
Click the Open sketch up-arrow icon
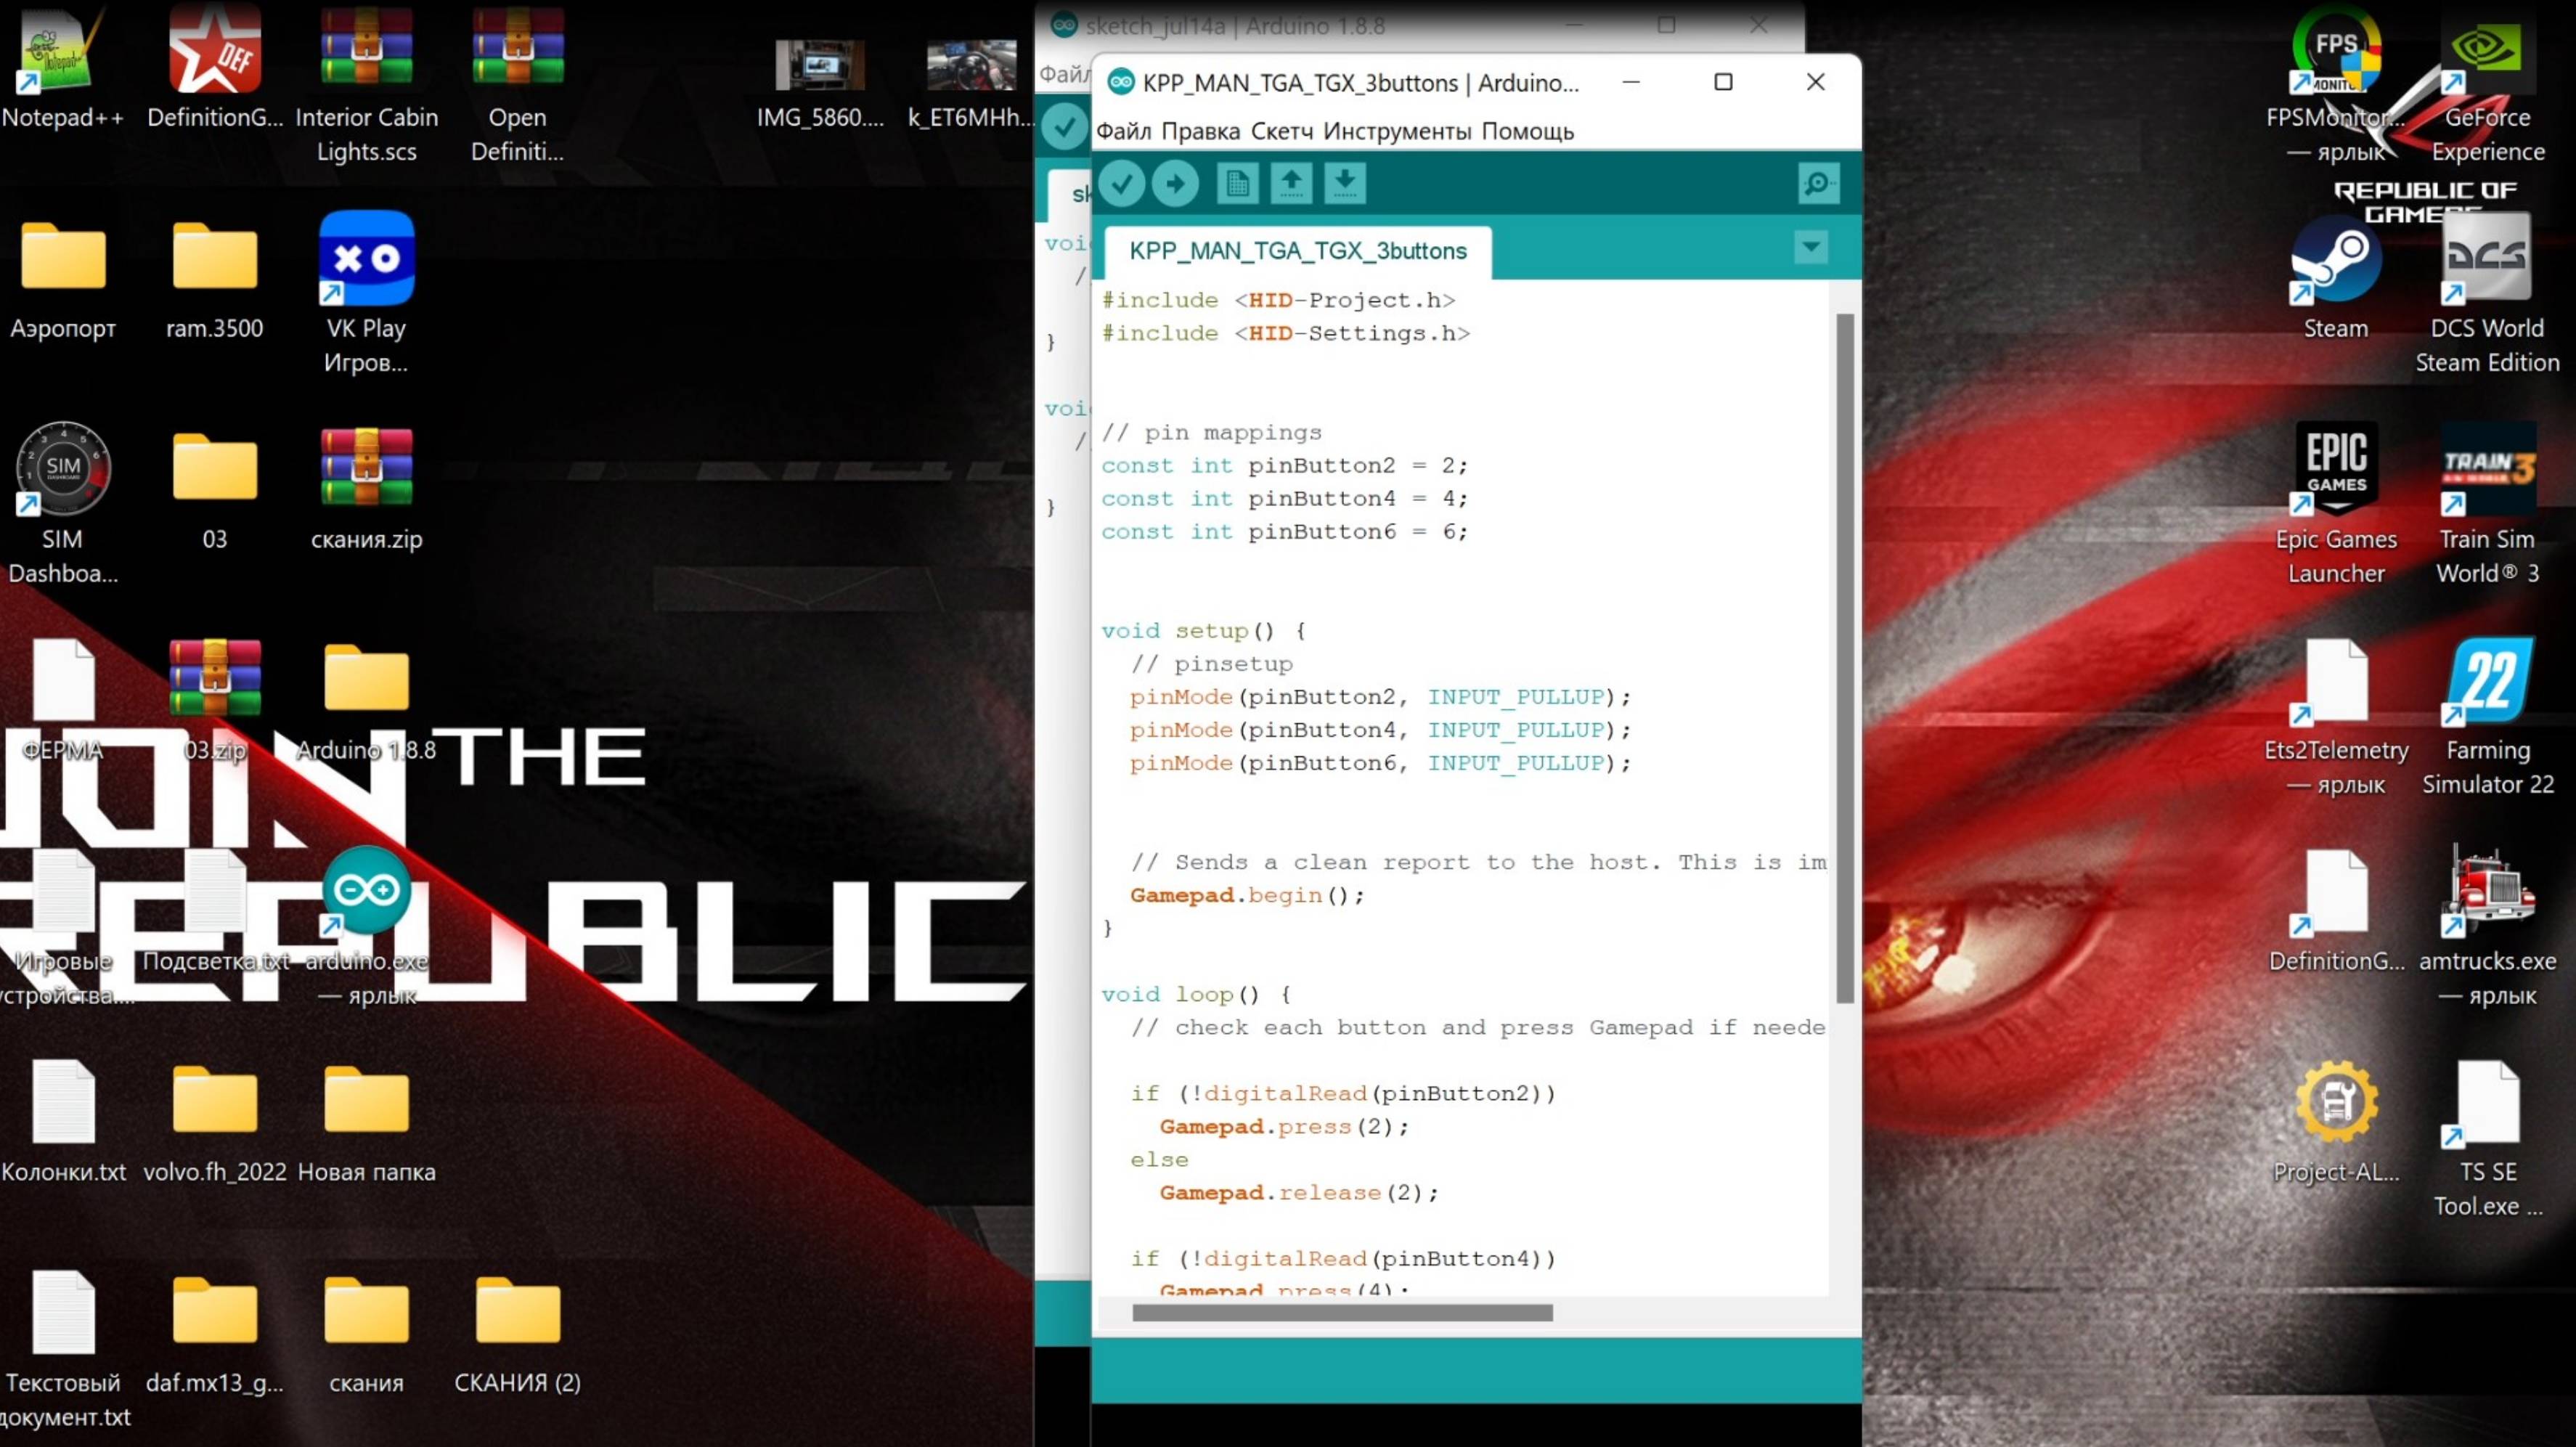tap(1291, 184)
